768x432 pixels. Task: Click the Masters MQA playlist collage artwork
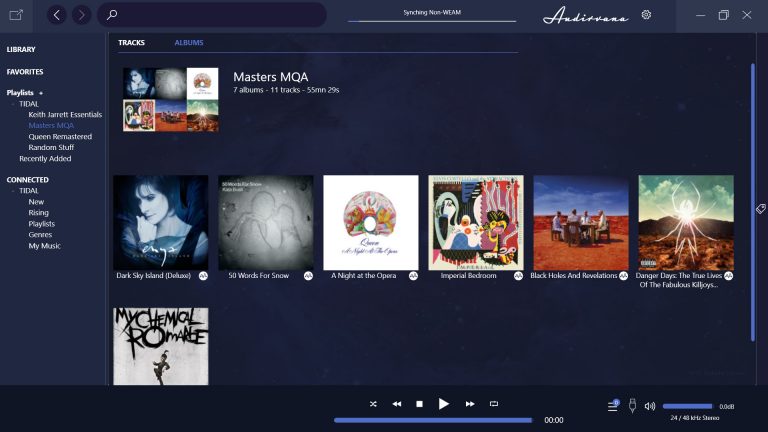171,99
